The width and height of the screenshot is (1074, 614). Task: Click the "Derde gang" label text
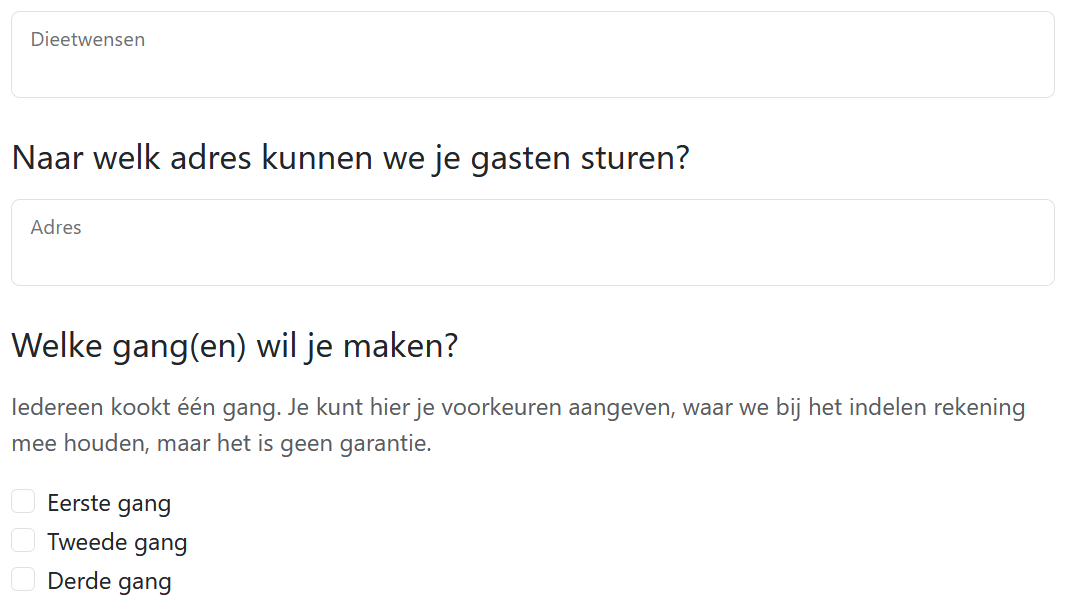point(109,581)
